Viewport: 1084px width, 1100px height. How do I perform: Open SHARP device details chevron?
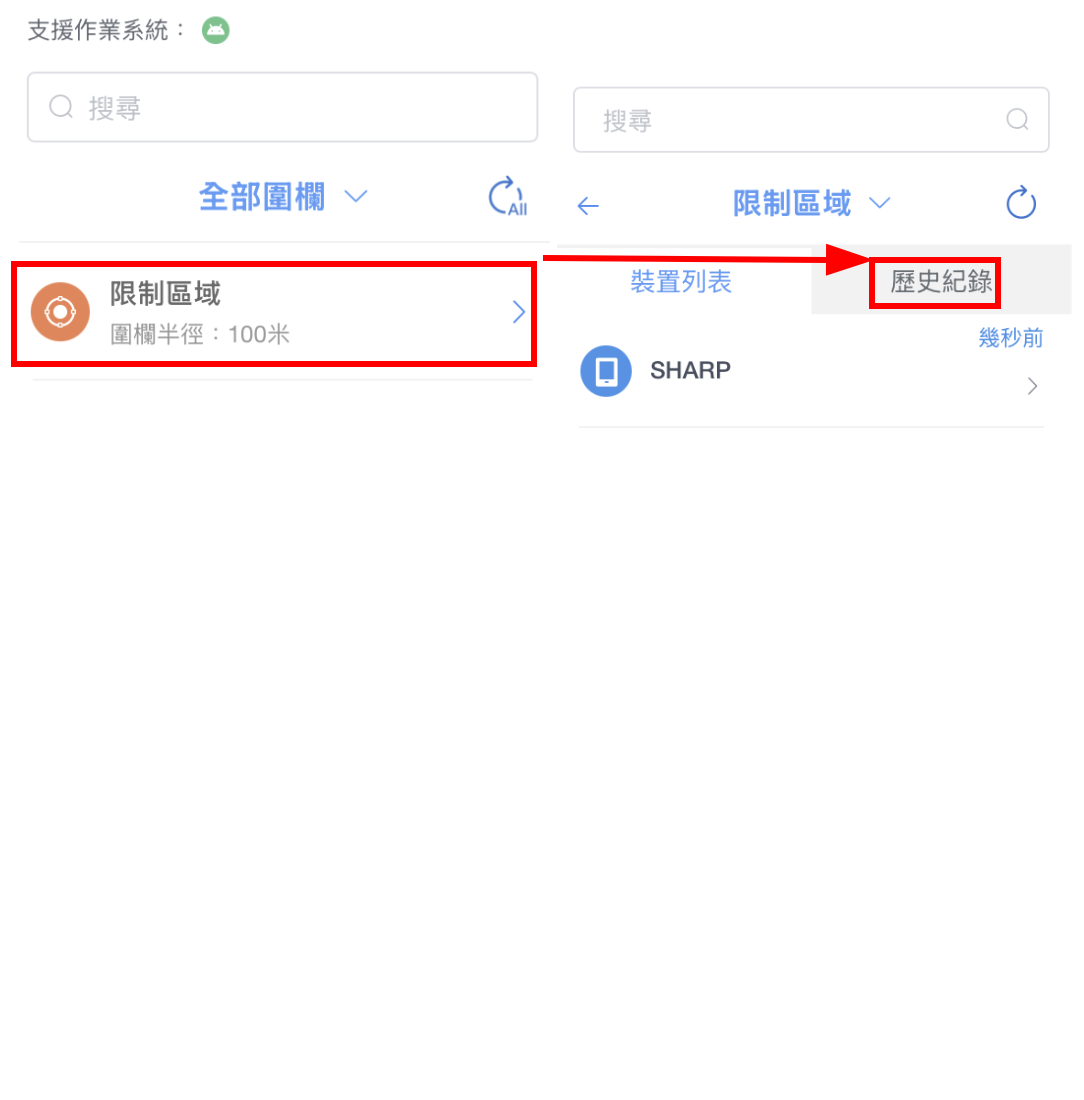click(1032, 387)
